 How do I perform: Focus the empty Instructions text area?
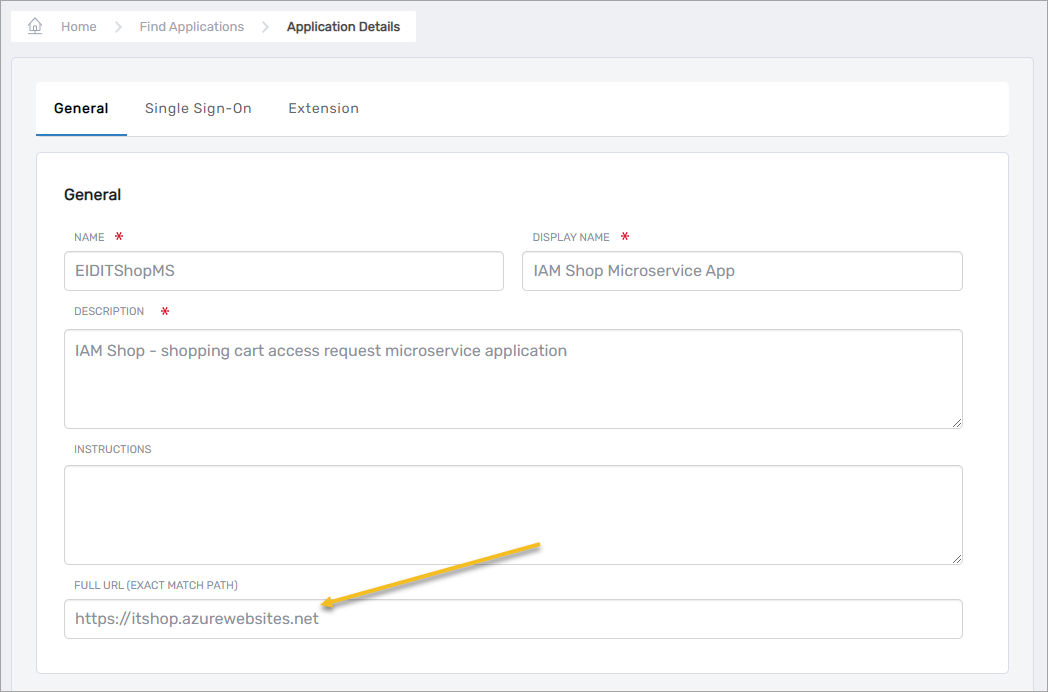512,514
